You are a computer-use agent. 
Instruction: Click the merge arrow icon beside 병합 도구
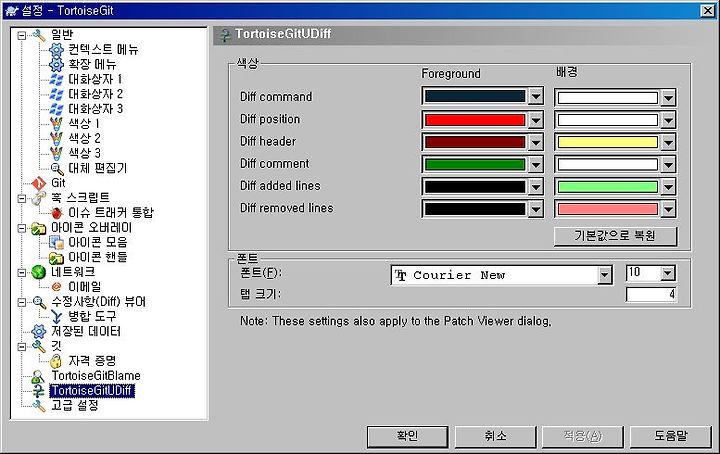coord(56,316)
